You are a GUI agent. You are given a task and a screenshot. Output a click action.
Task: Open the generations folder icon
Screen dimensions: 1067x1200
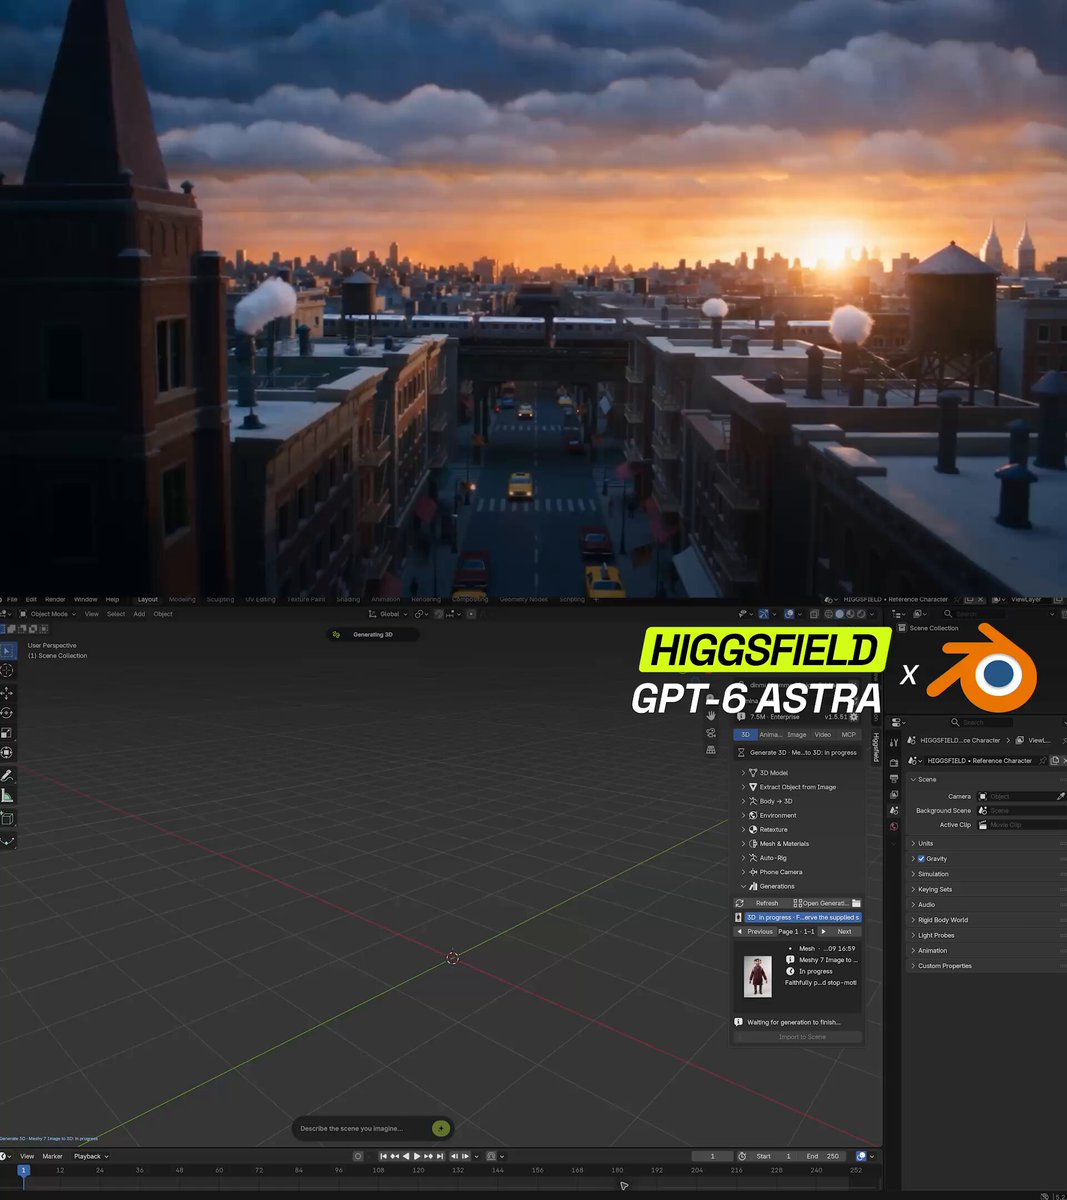click(856, 903)
